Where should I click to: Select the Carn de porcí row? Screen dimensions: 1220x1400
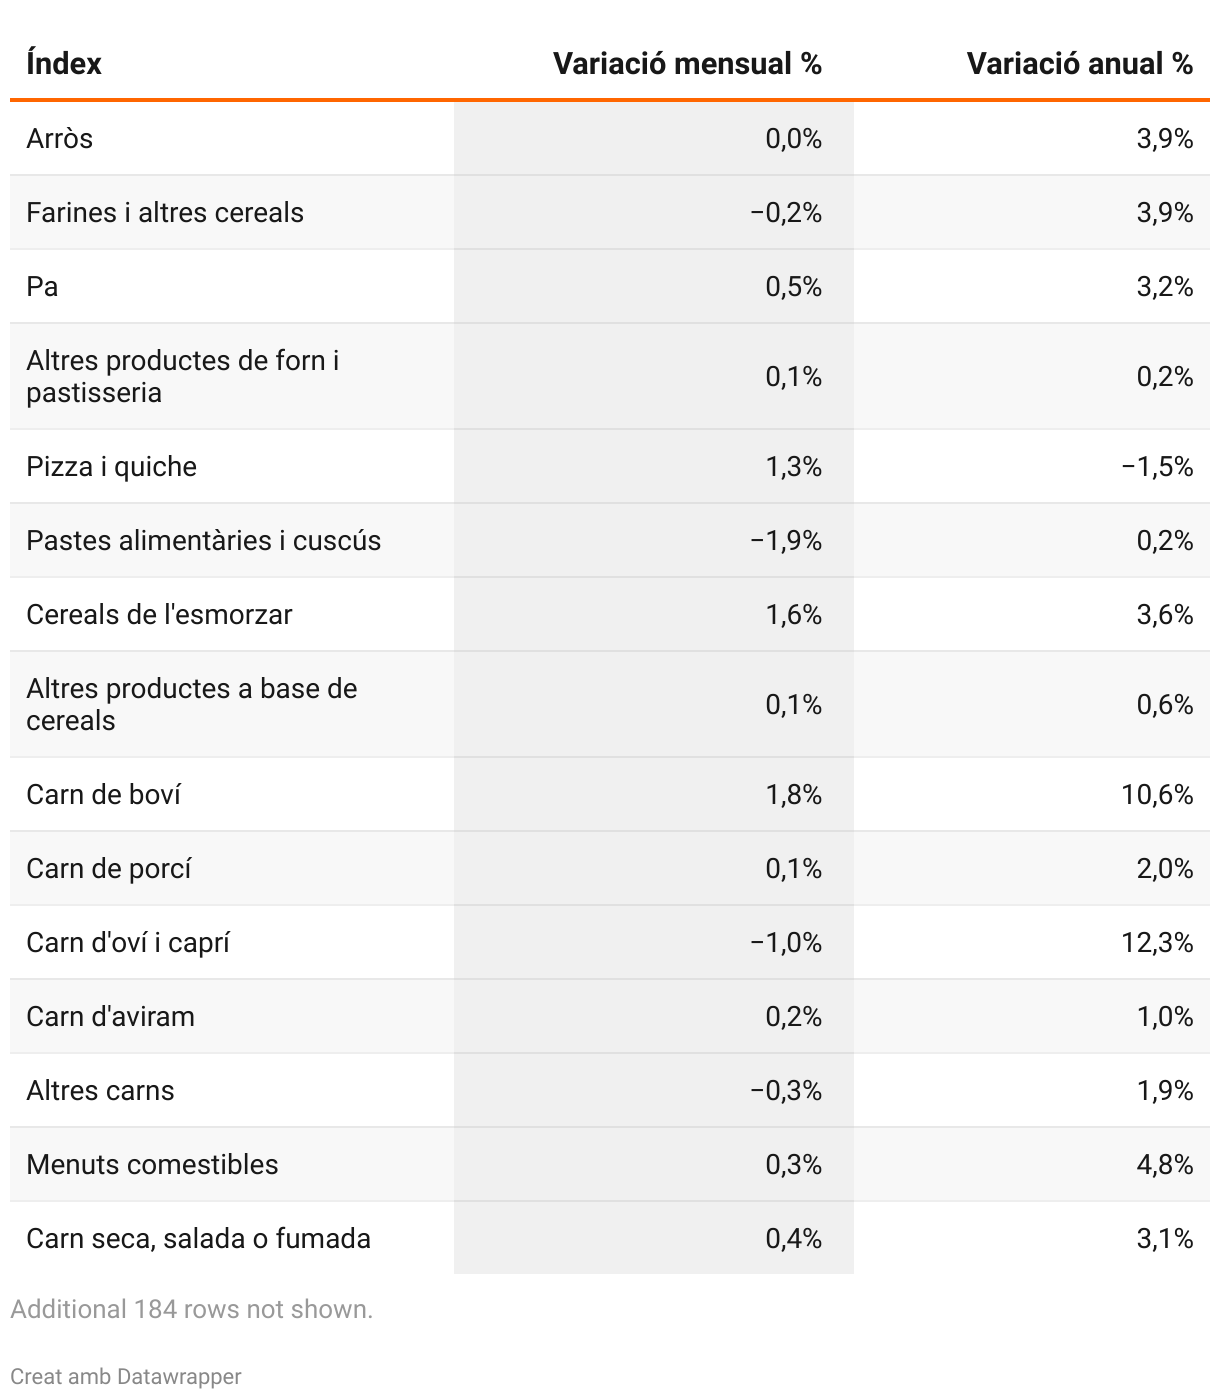[610, 868]
